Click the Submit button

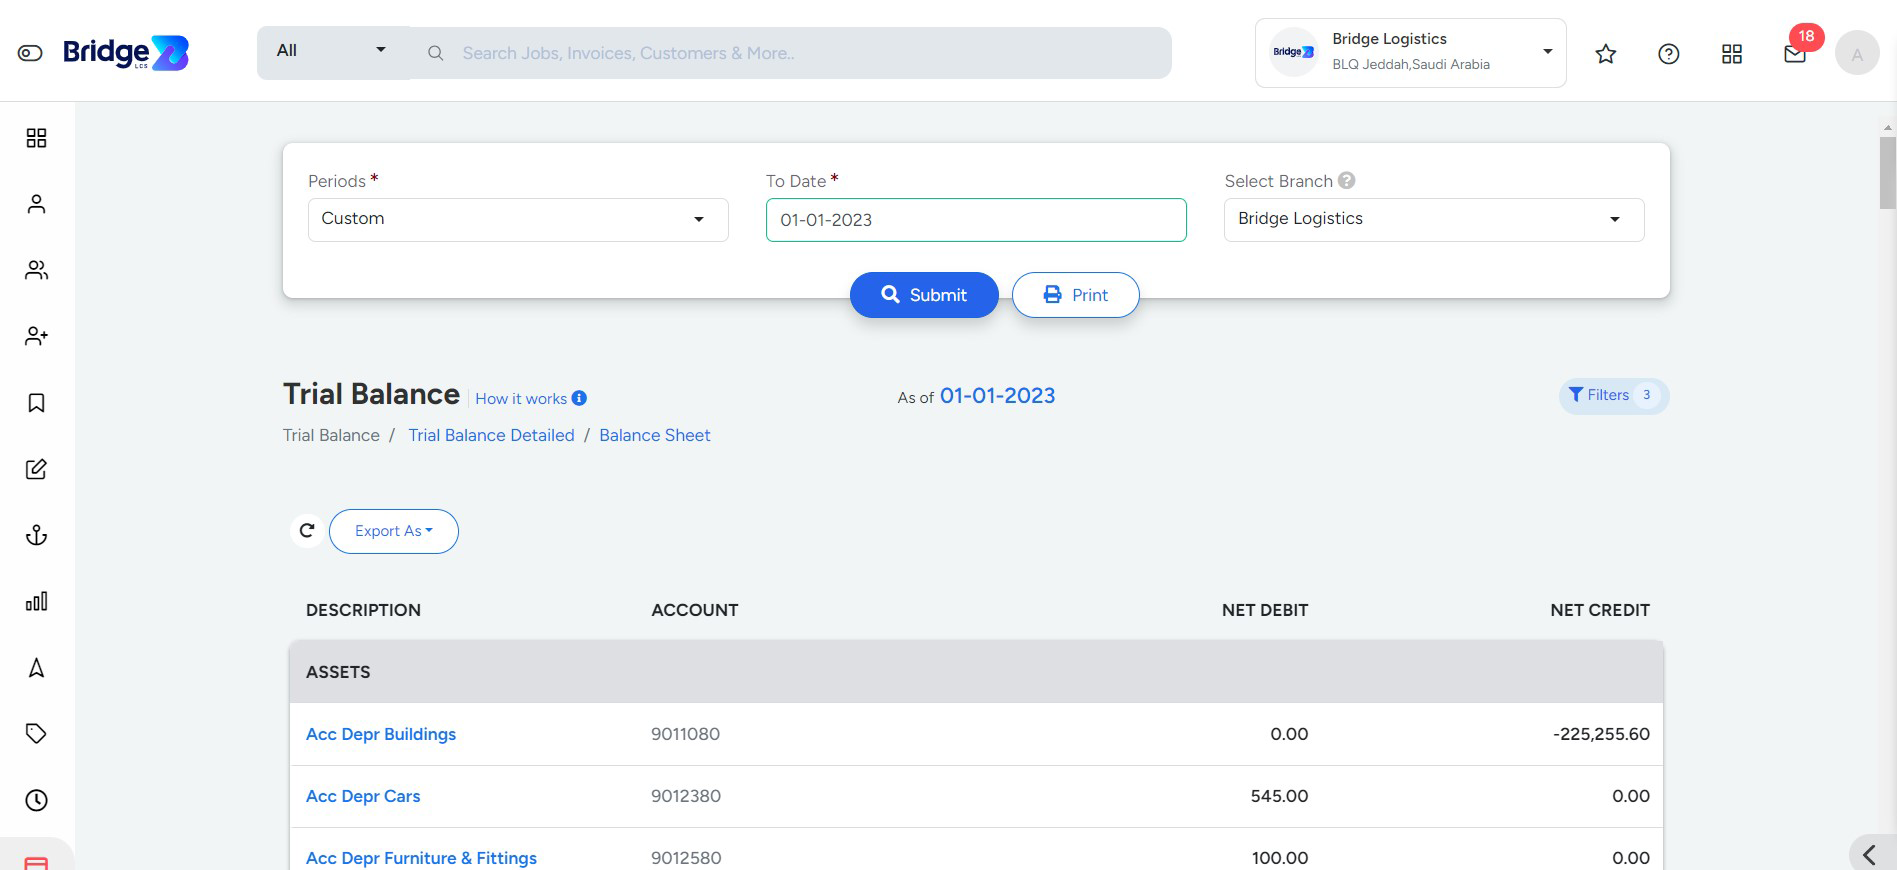(924, 295)
